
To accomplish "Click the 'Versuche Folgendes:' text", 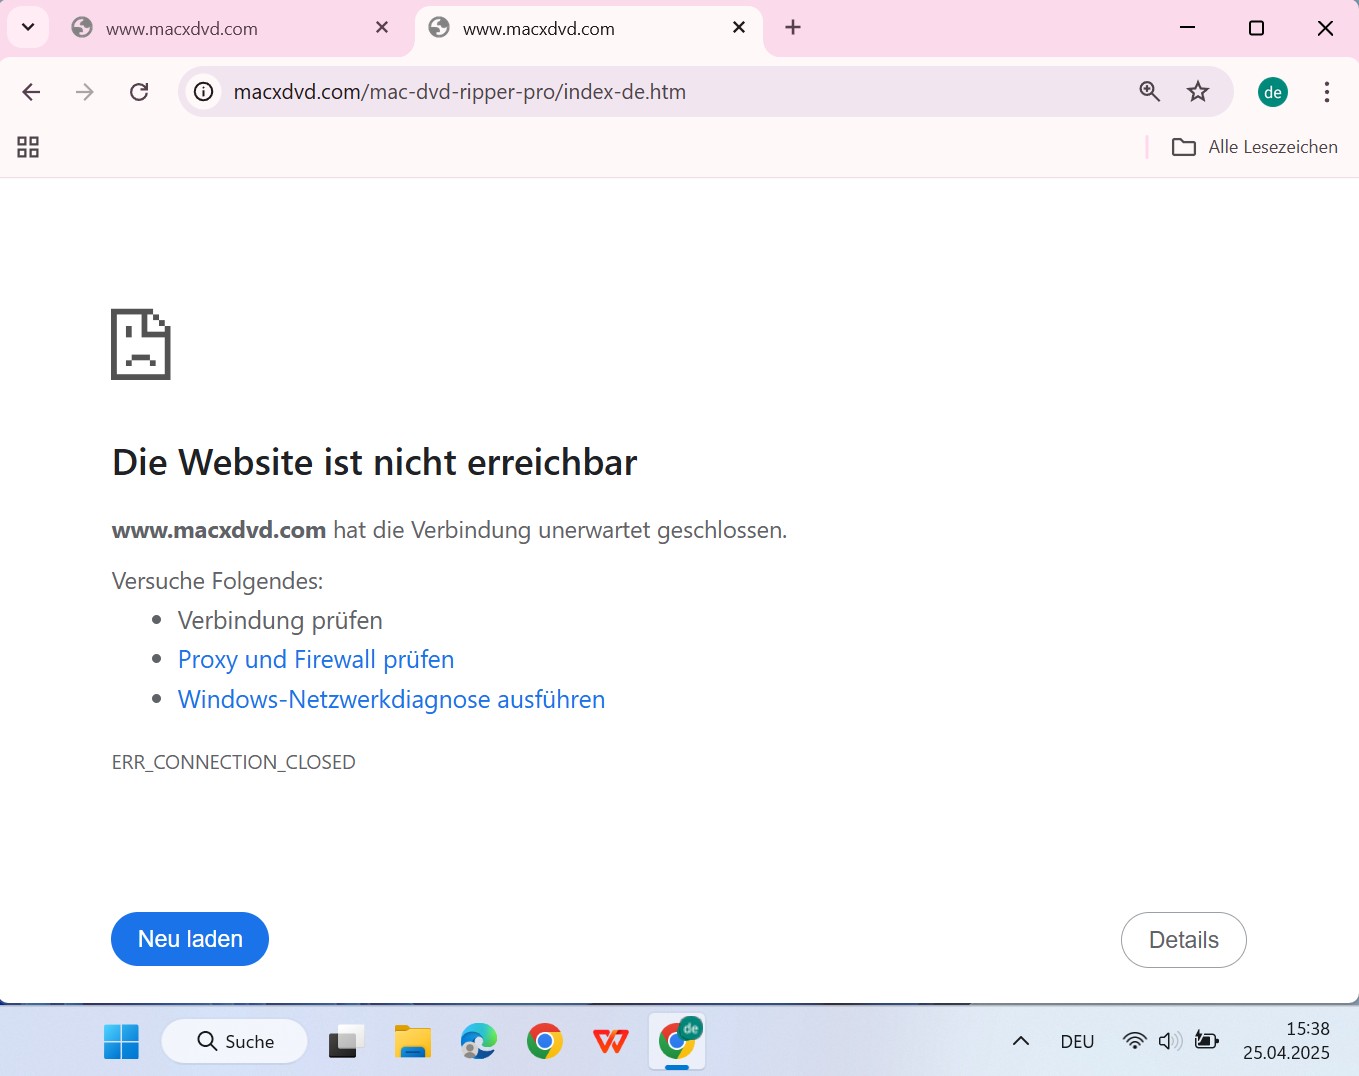I will 218,581.
